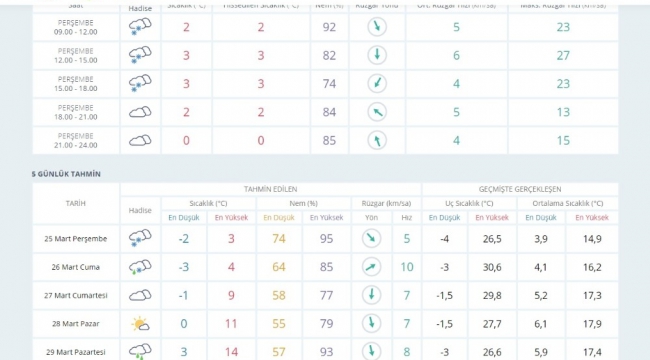650x360 pixels.
Task: Click the Ortalama Sıcaklık (°C) header
Action: pos(568,203)
